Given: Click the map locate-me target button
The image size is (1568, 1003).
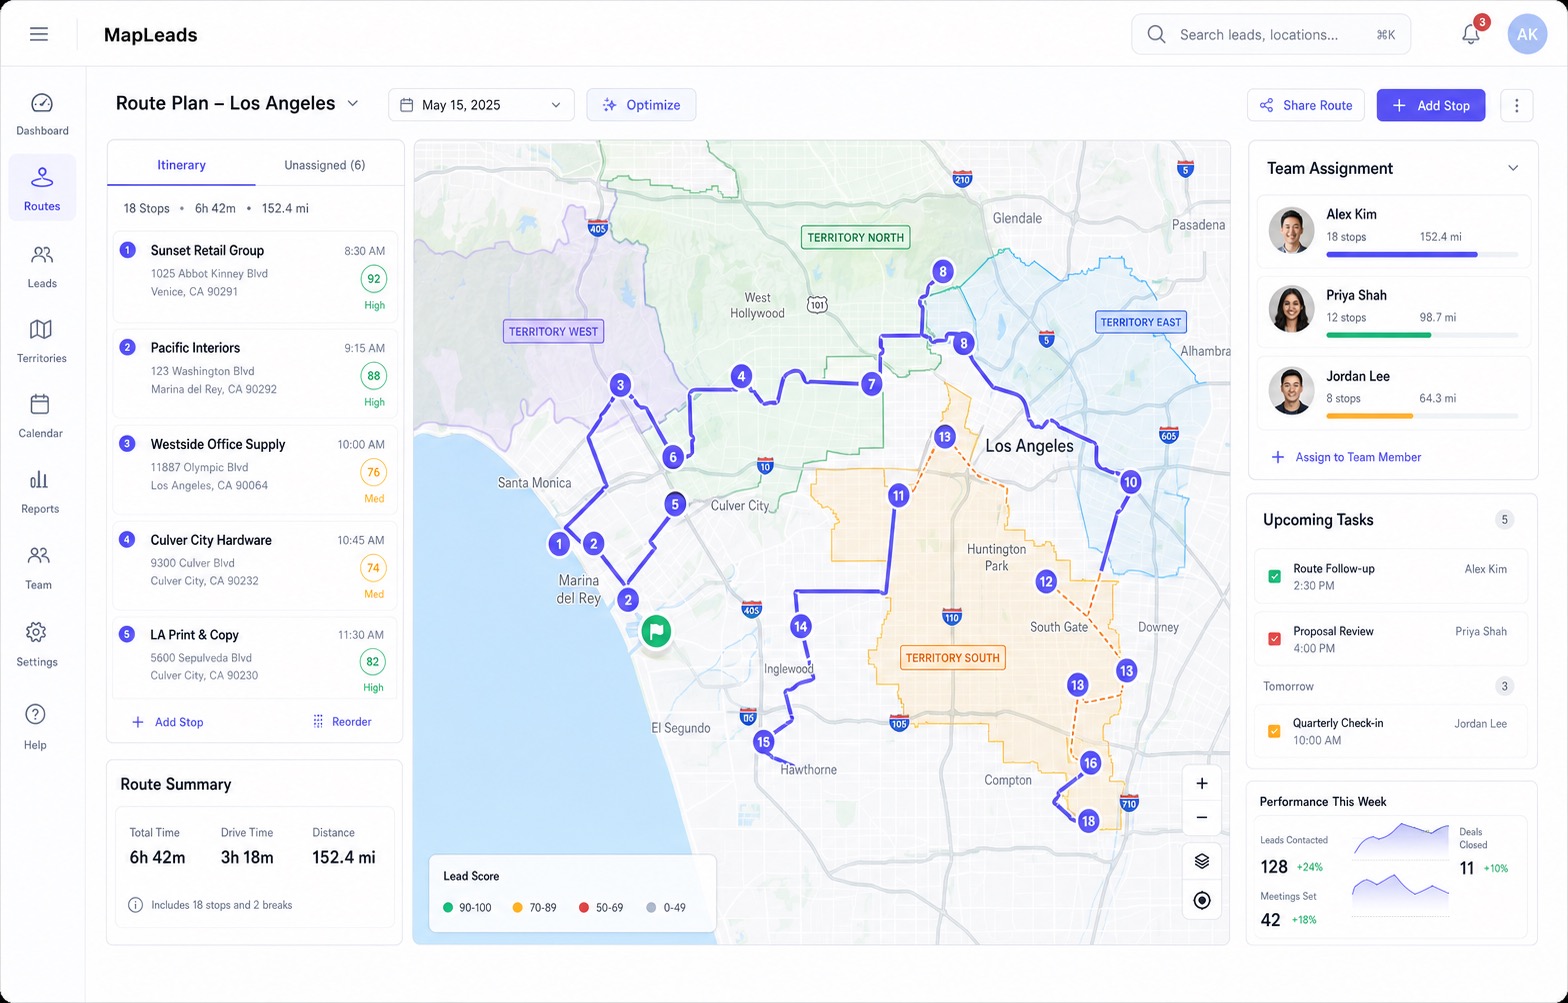Looking at the screenshot, I should (x=1202, y=900).
